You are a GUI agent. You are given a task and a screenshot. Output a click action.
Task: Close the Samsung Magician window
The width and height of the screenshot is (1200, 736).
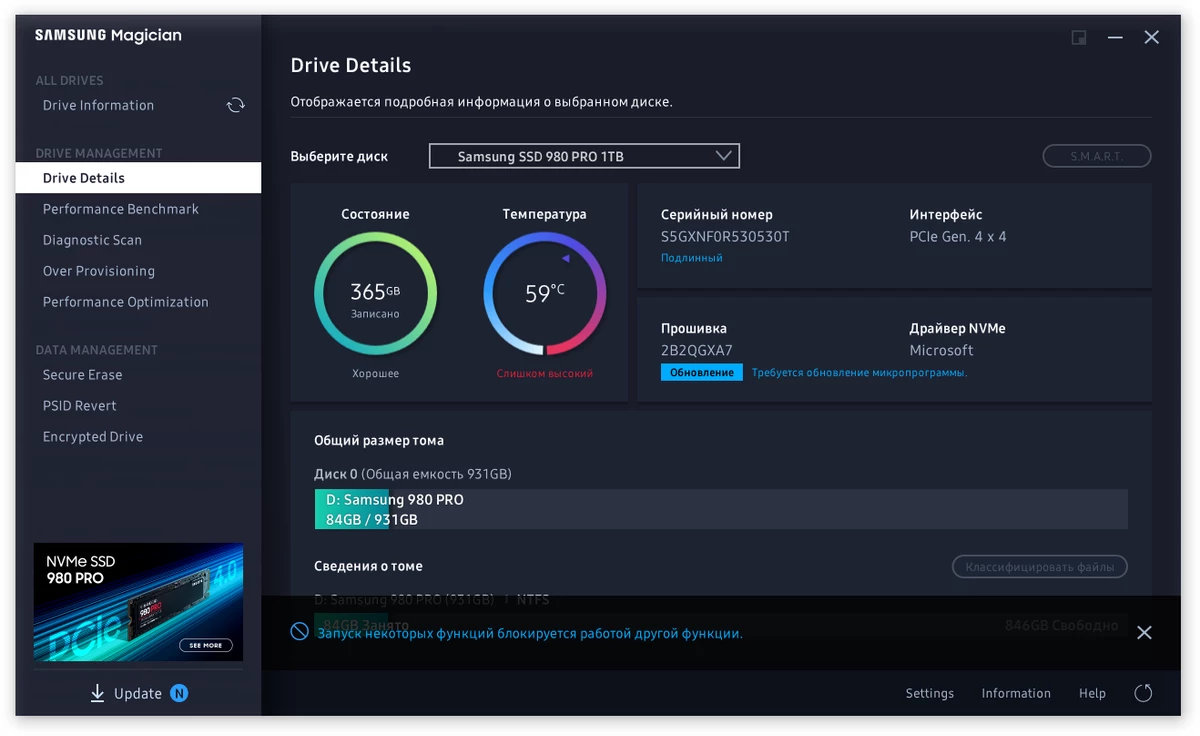point(1152,37)
